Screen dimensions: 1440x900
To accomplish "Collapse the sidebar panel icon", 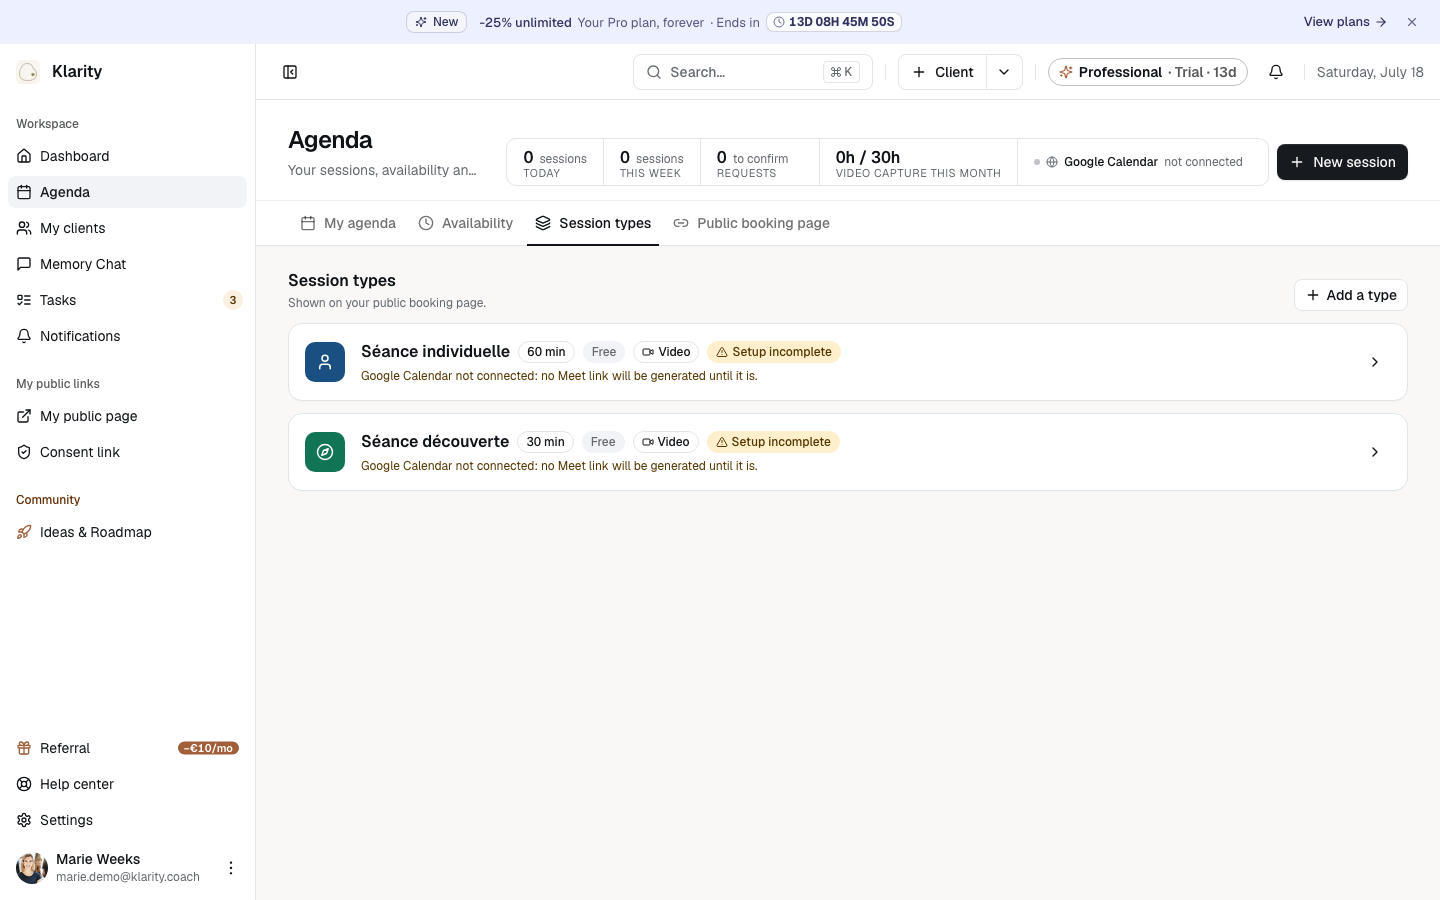I will coord(290,72).
